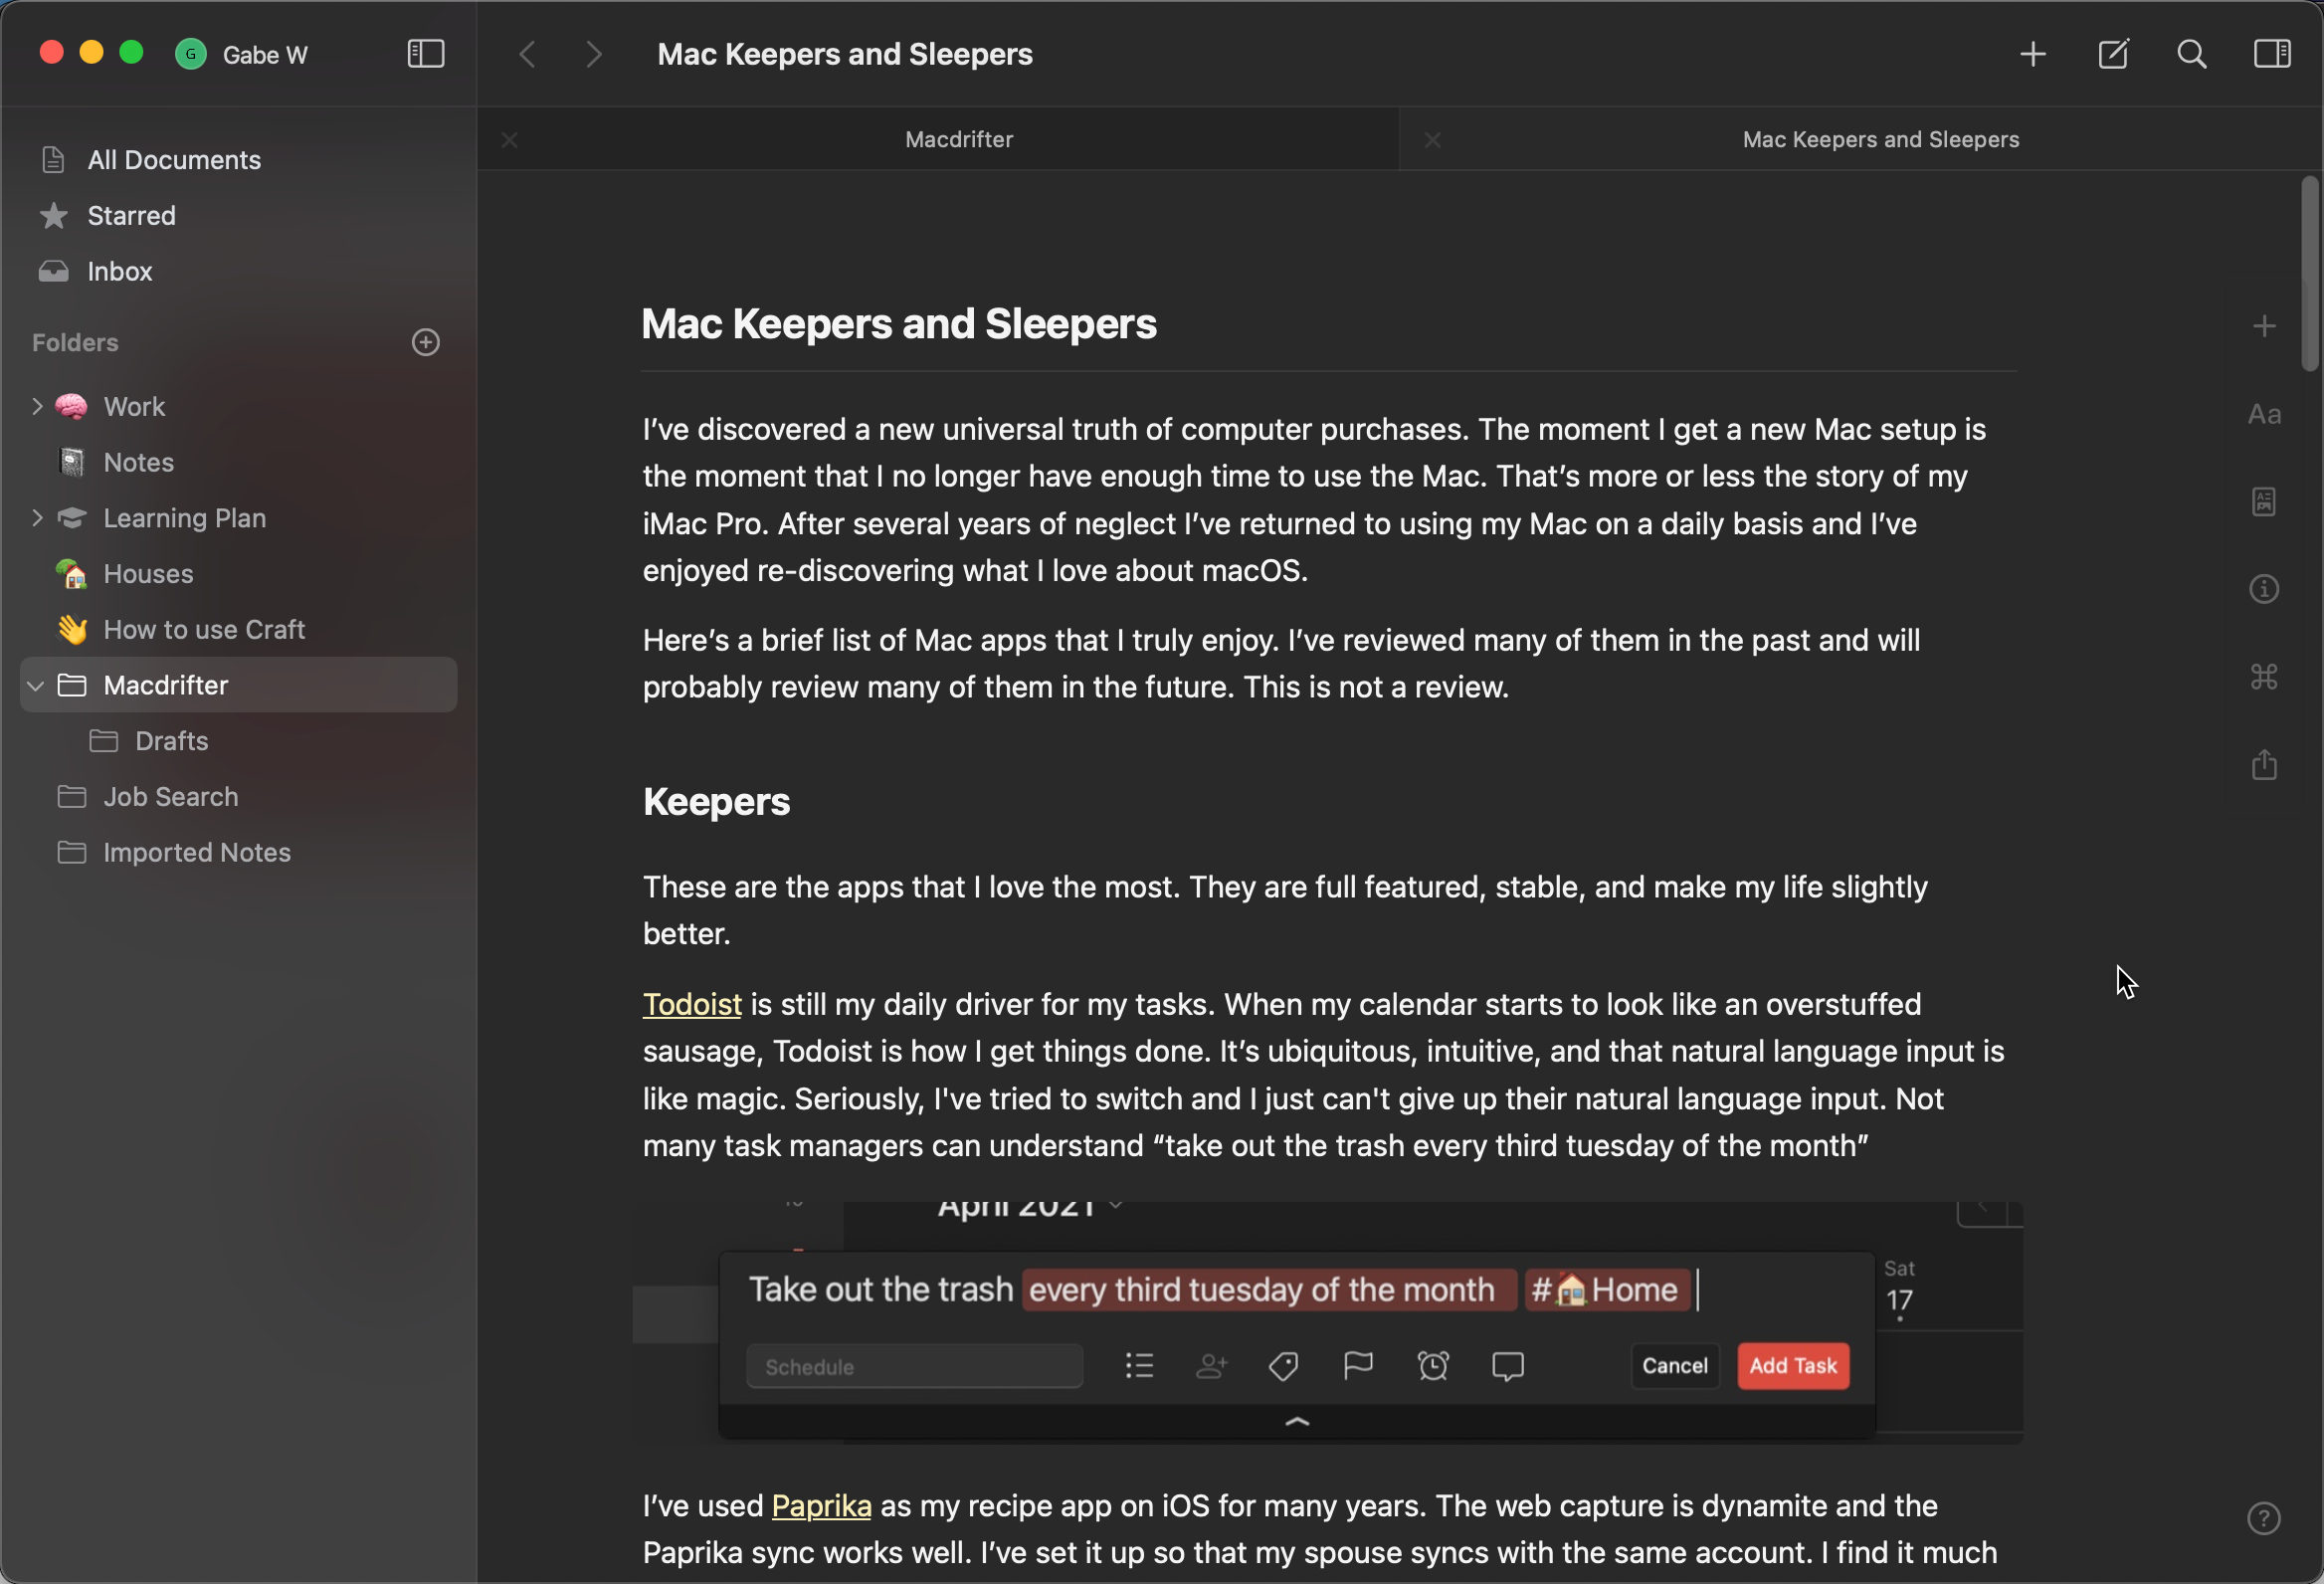Follow the Todoist link
2324x1584 pixels.
691,1004
